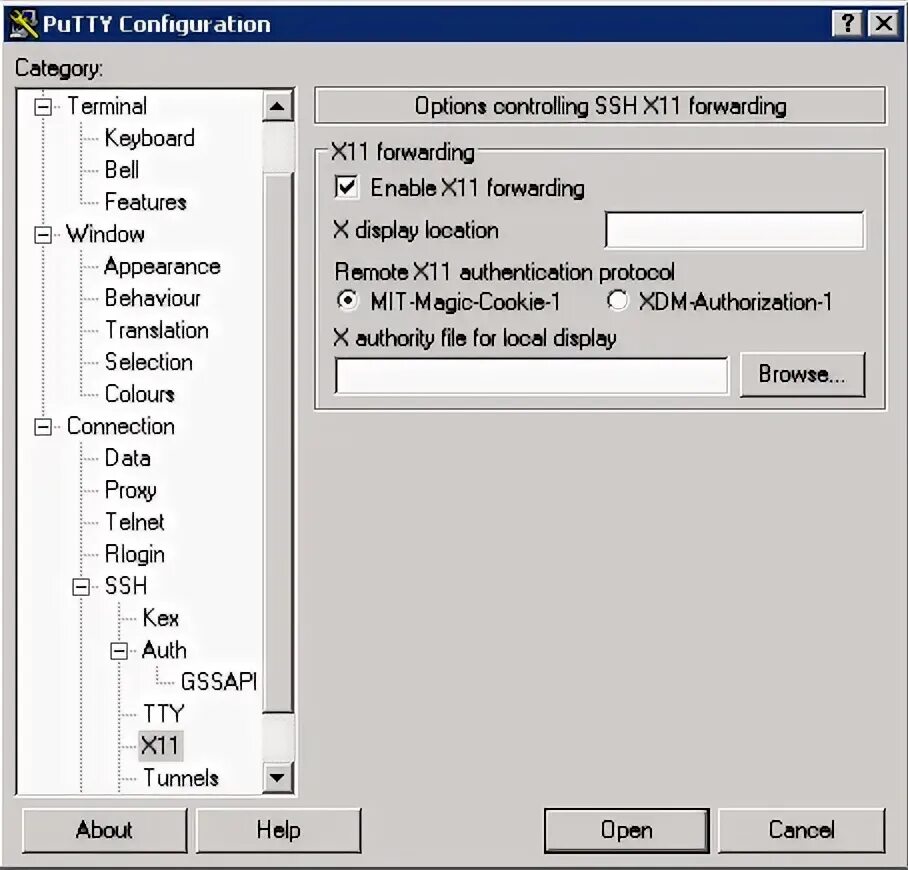Open Translation settings
Viewport: 908px width, 870px height.
pos(157,330)
